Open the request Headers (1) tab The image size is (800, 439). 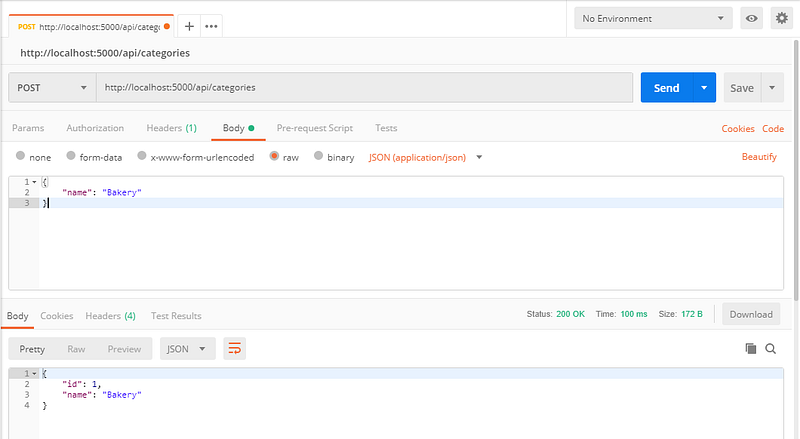(171, 128)
